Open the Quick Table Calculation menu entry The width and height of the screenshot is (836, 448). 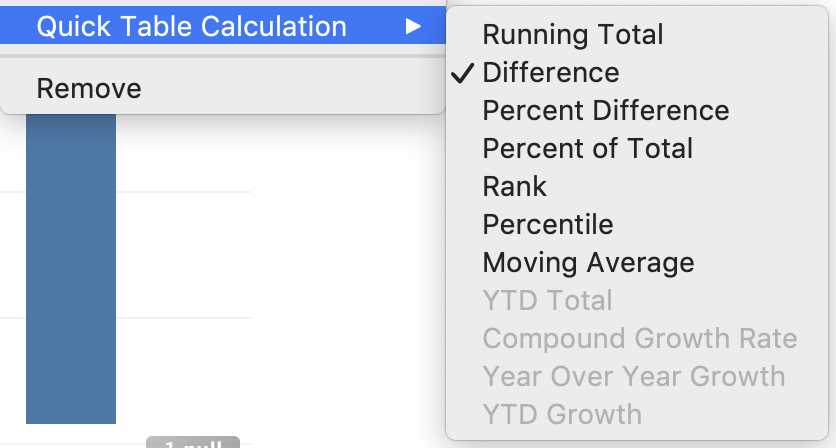click(x=191, y=27)
